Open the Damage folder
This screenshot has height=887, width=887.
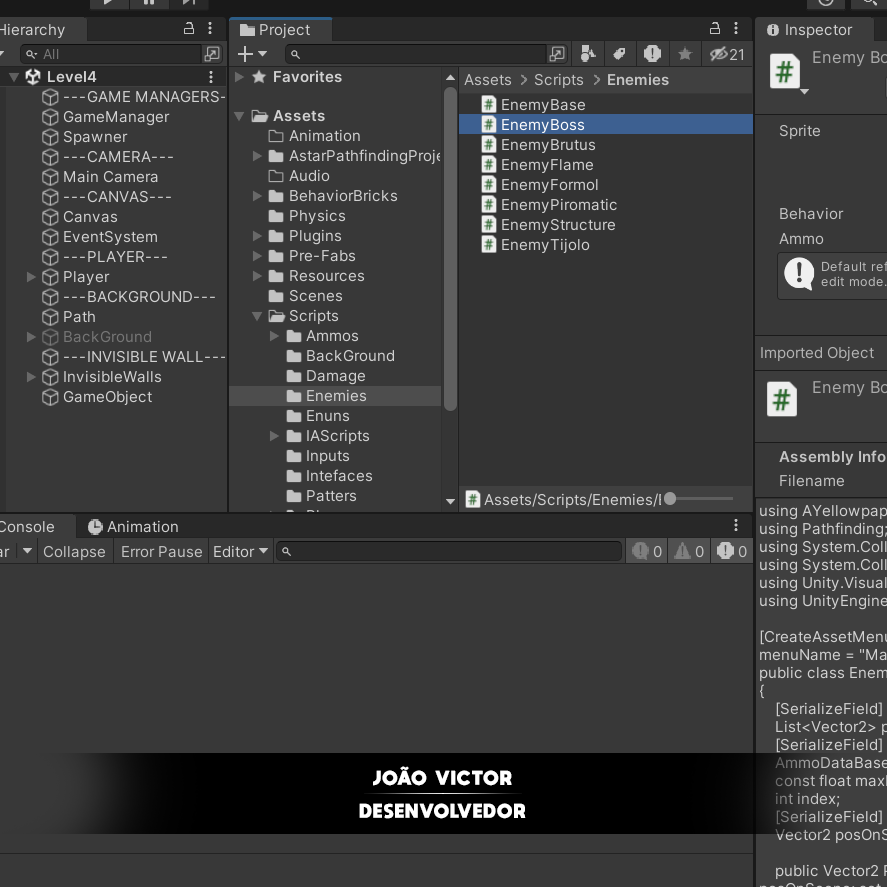[335, 376]
